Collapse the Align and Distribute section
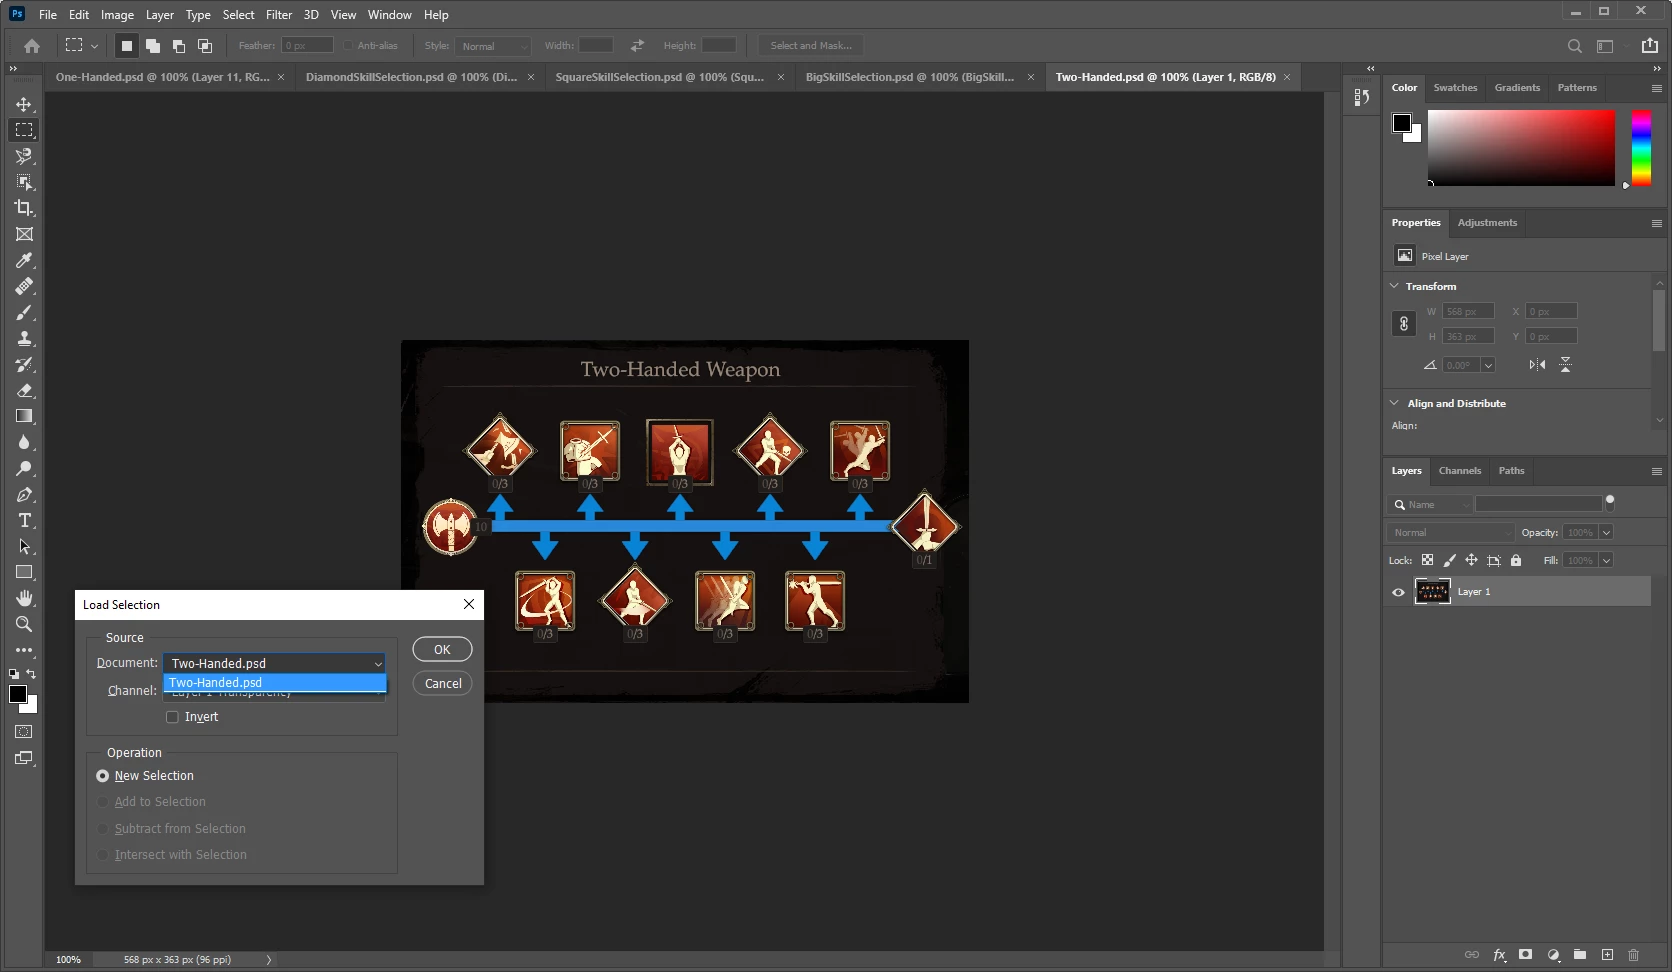Viewport: 1672px width, 972px height. [x=1394, y=403]
